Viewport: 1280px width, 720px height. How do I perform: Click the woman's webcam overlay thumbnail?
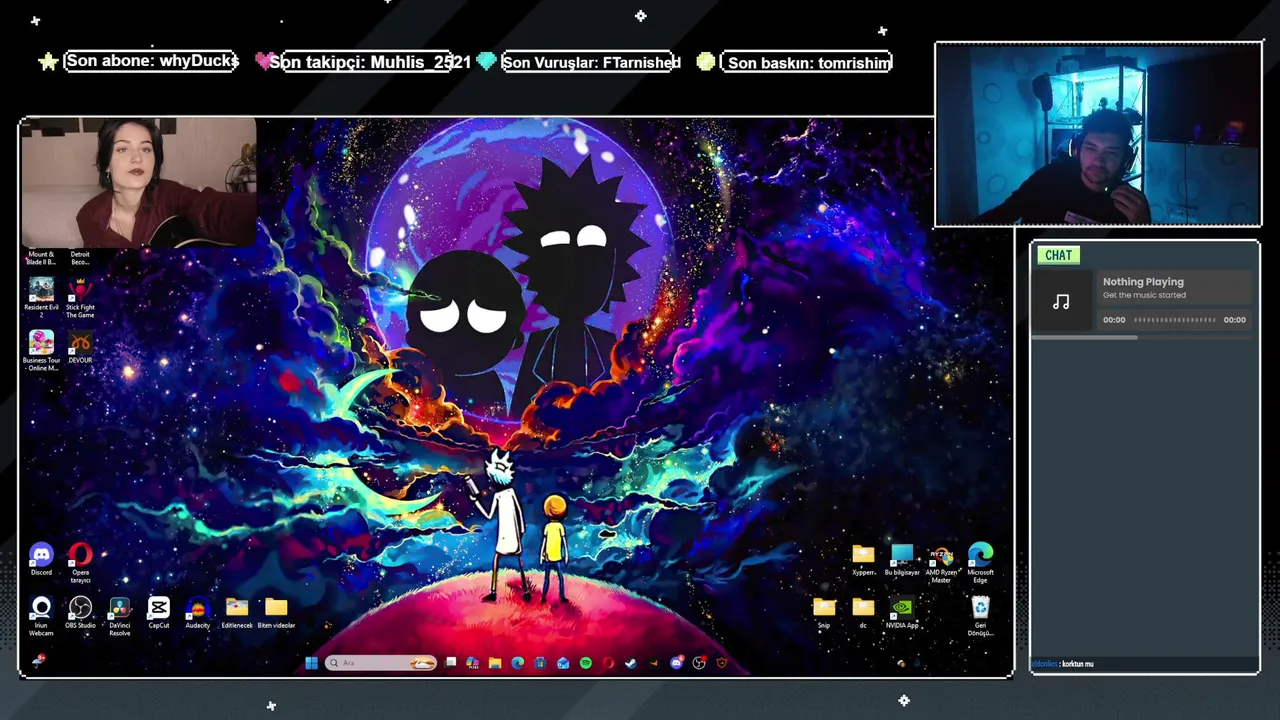click(x=139, y=183)
